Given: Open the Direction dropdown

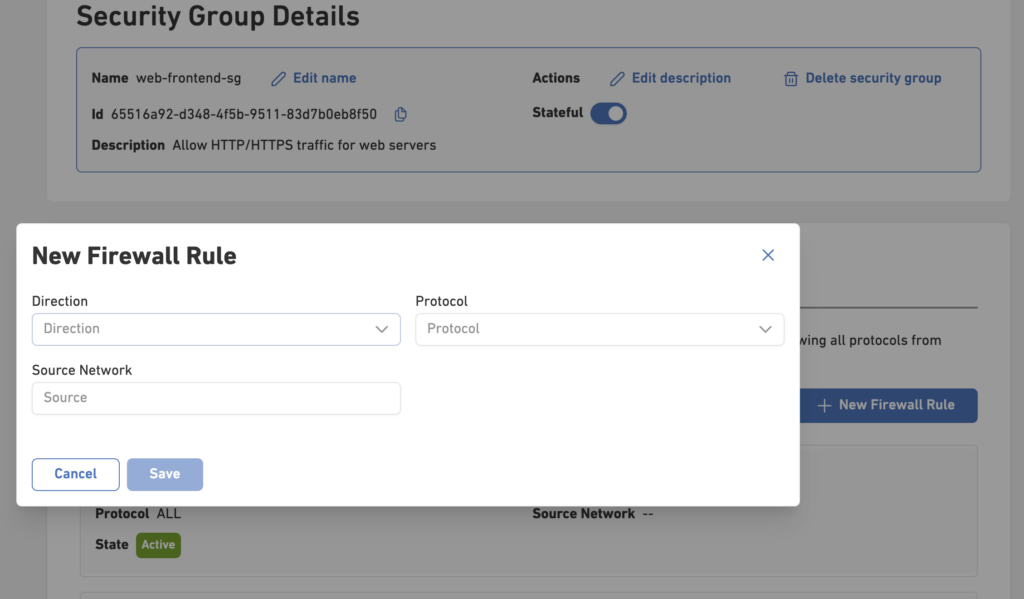Looking at the screenshot, I should click(x=216, y=329).
